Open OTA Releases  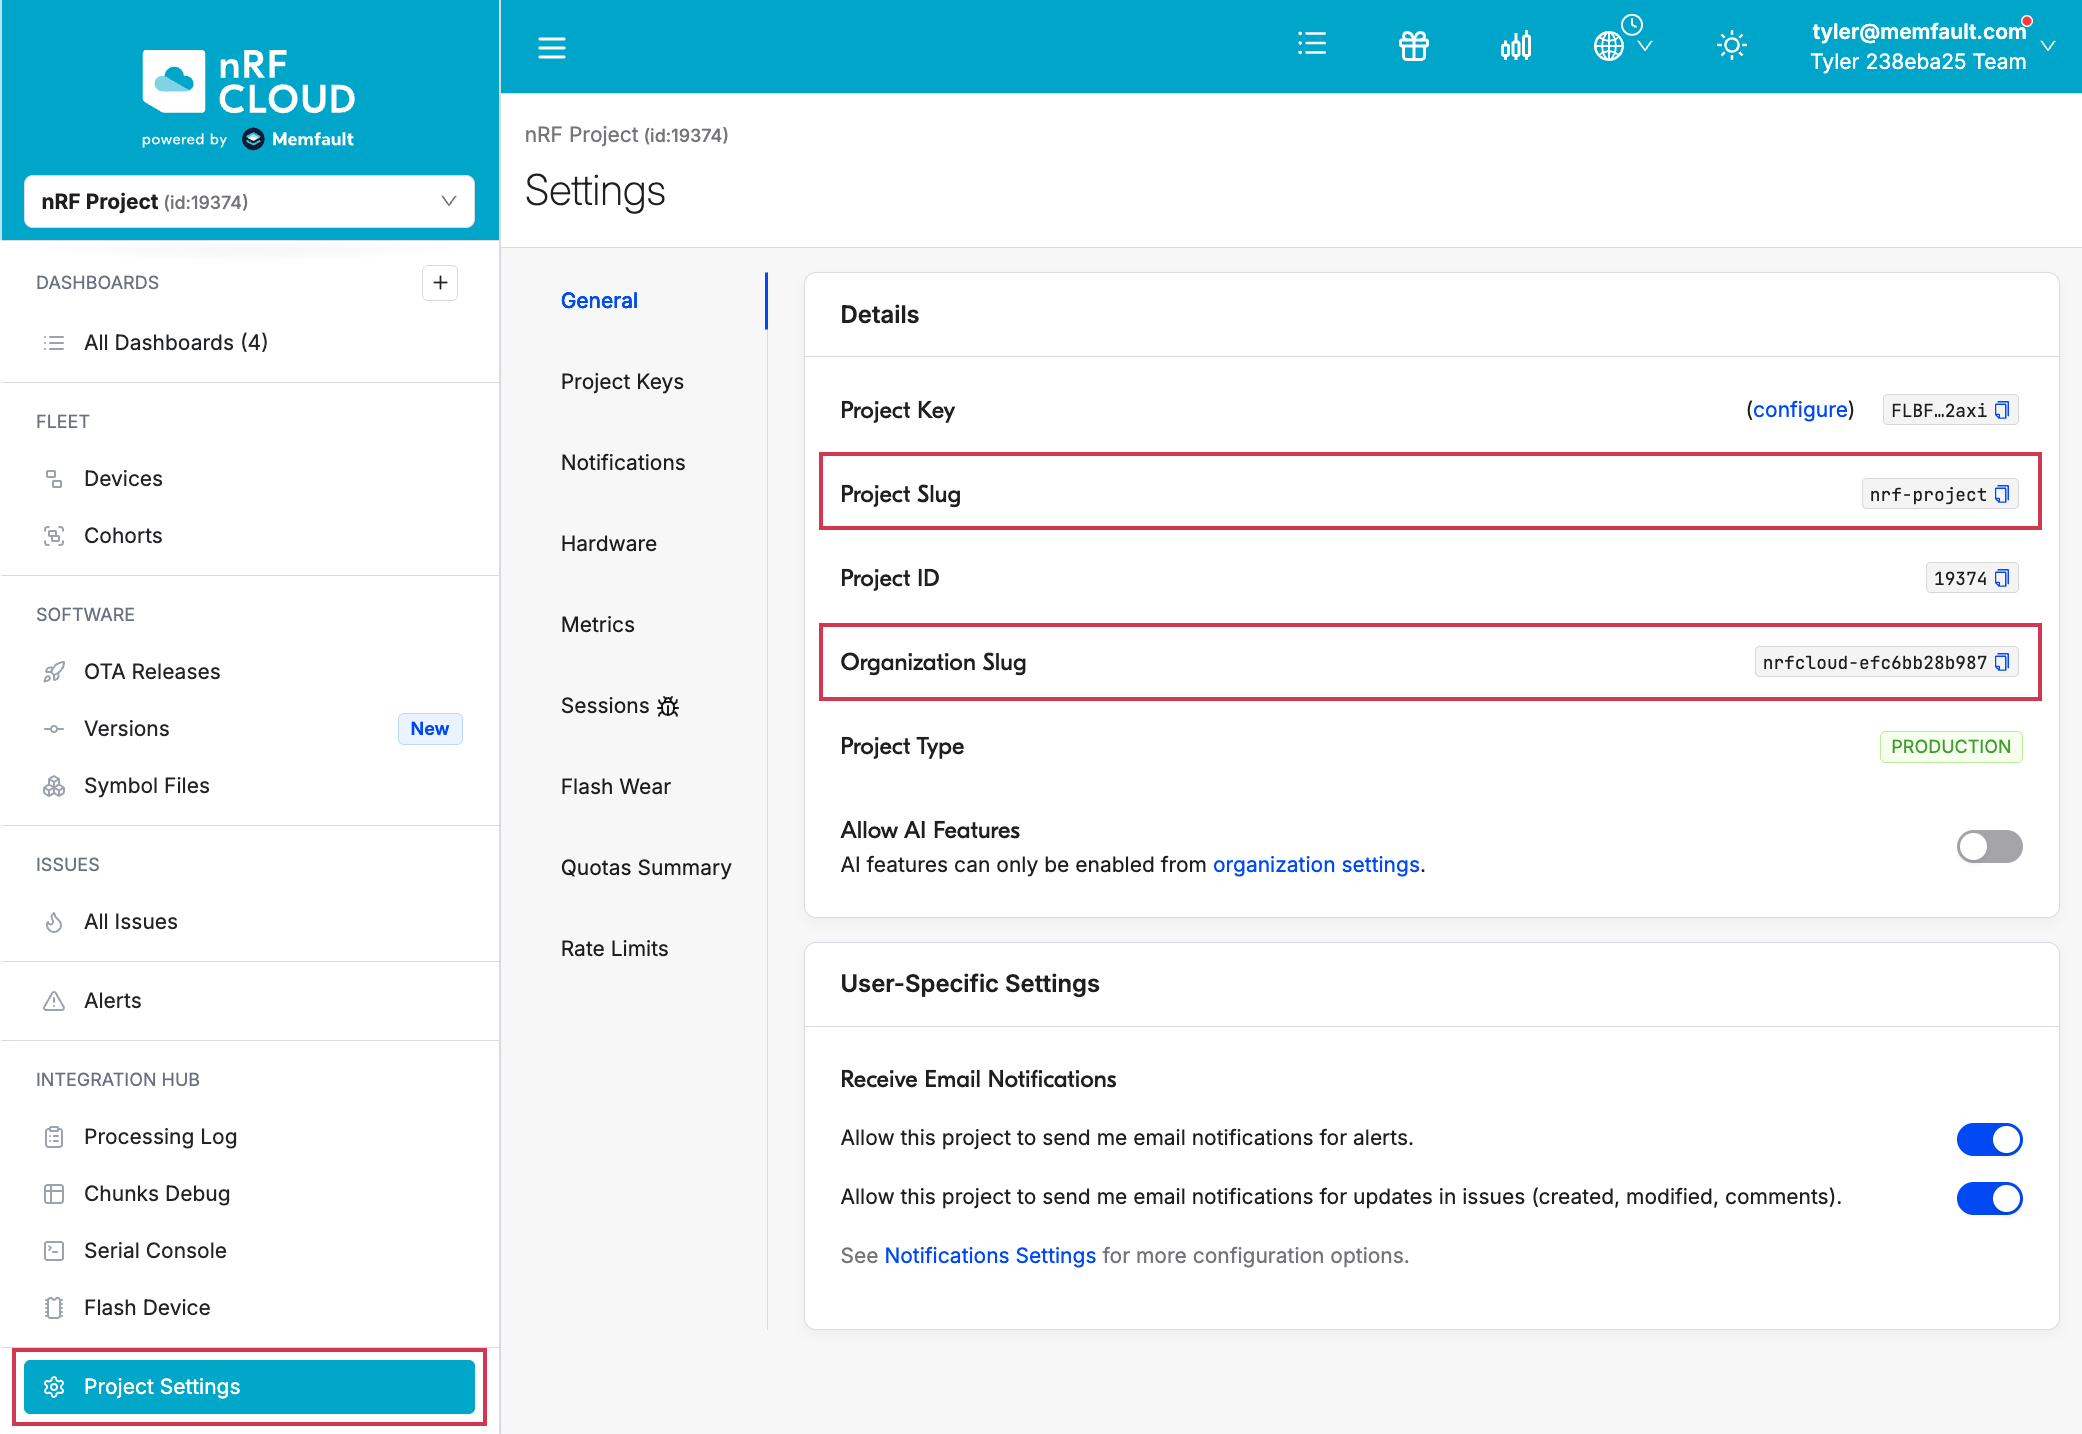click(x=152, y=671)
